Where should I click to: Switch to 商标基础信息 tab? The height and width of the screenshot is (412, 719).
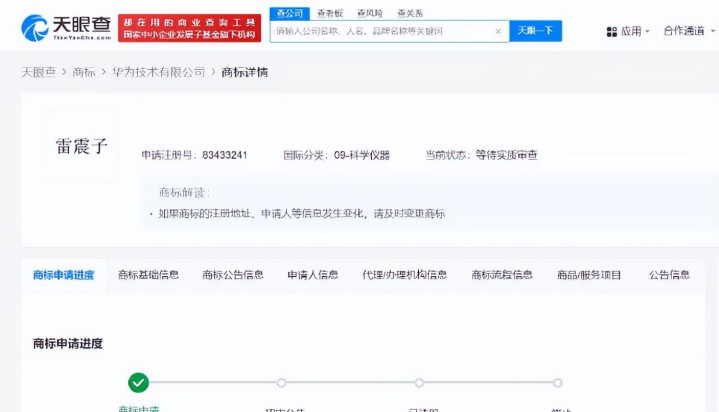pos(148,275)
